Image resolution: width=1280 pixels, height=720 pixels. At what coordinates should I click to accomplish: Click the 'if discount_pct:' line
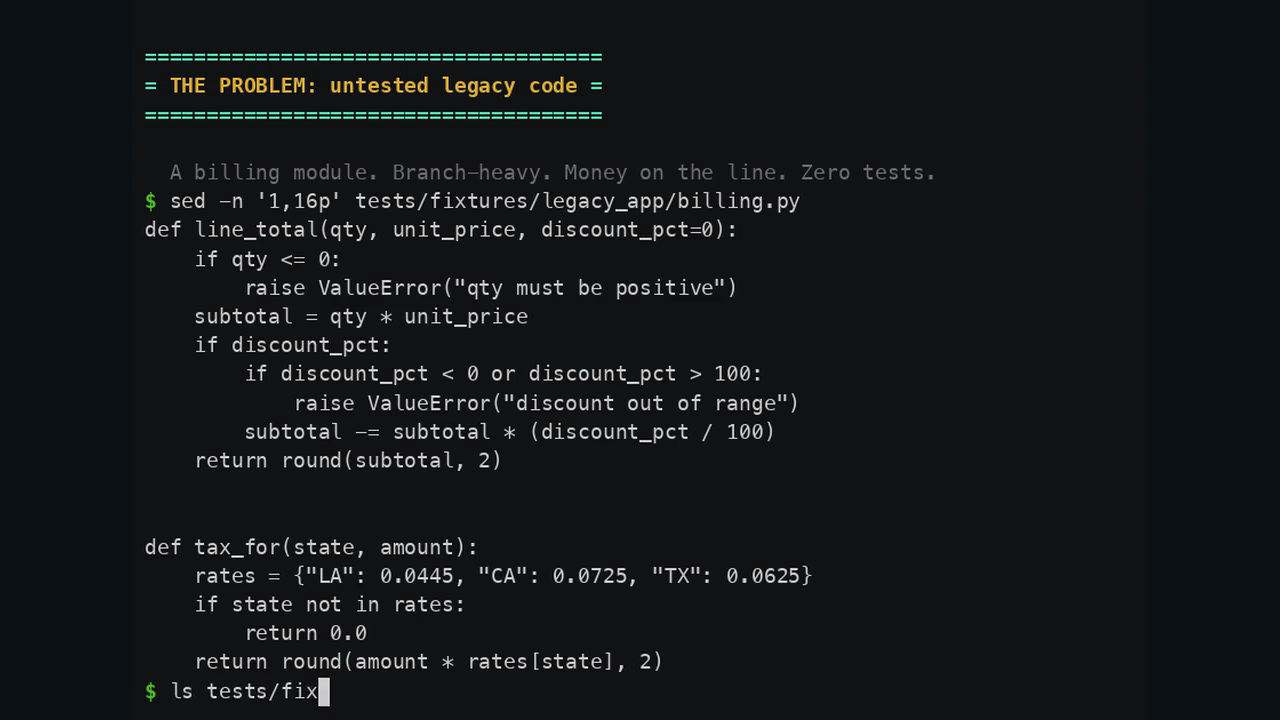(x=293, y=345)
